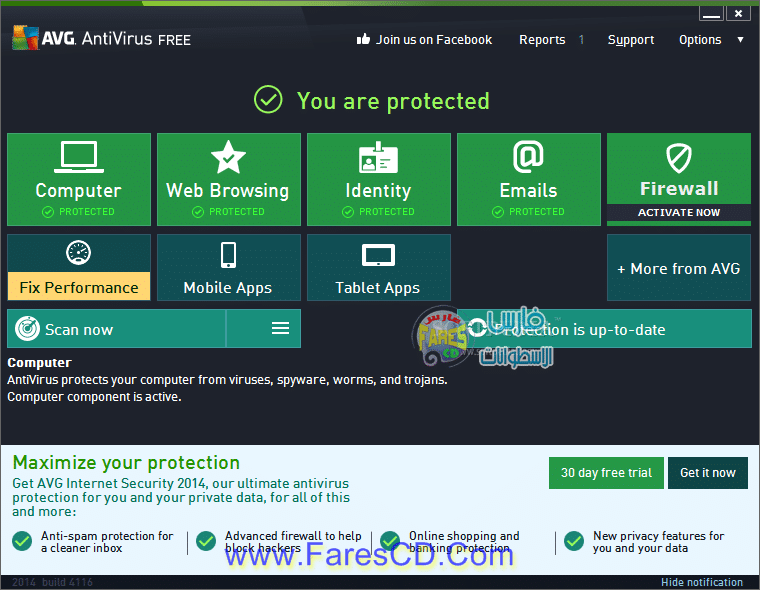The image size is (760, 590).
Task: Click the Scan now radar icon
Action: [x=28, y=329]
